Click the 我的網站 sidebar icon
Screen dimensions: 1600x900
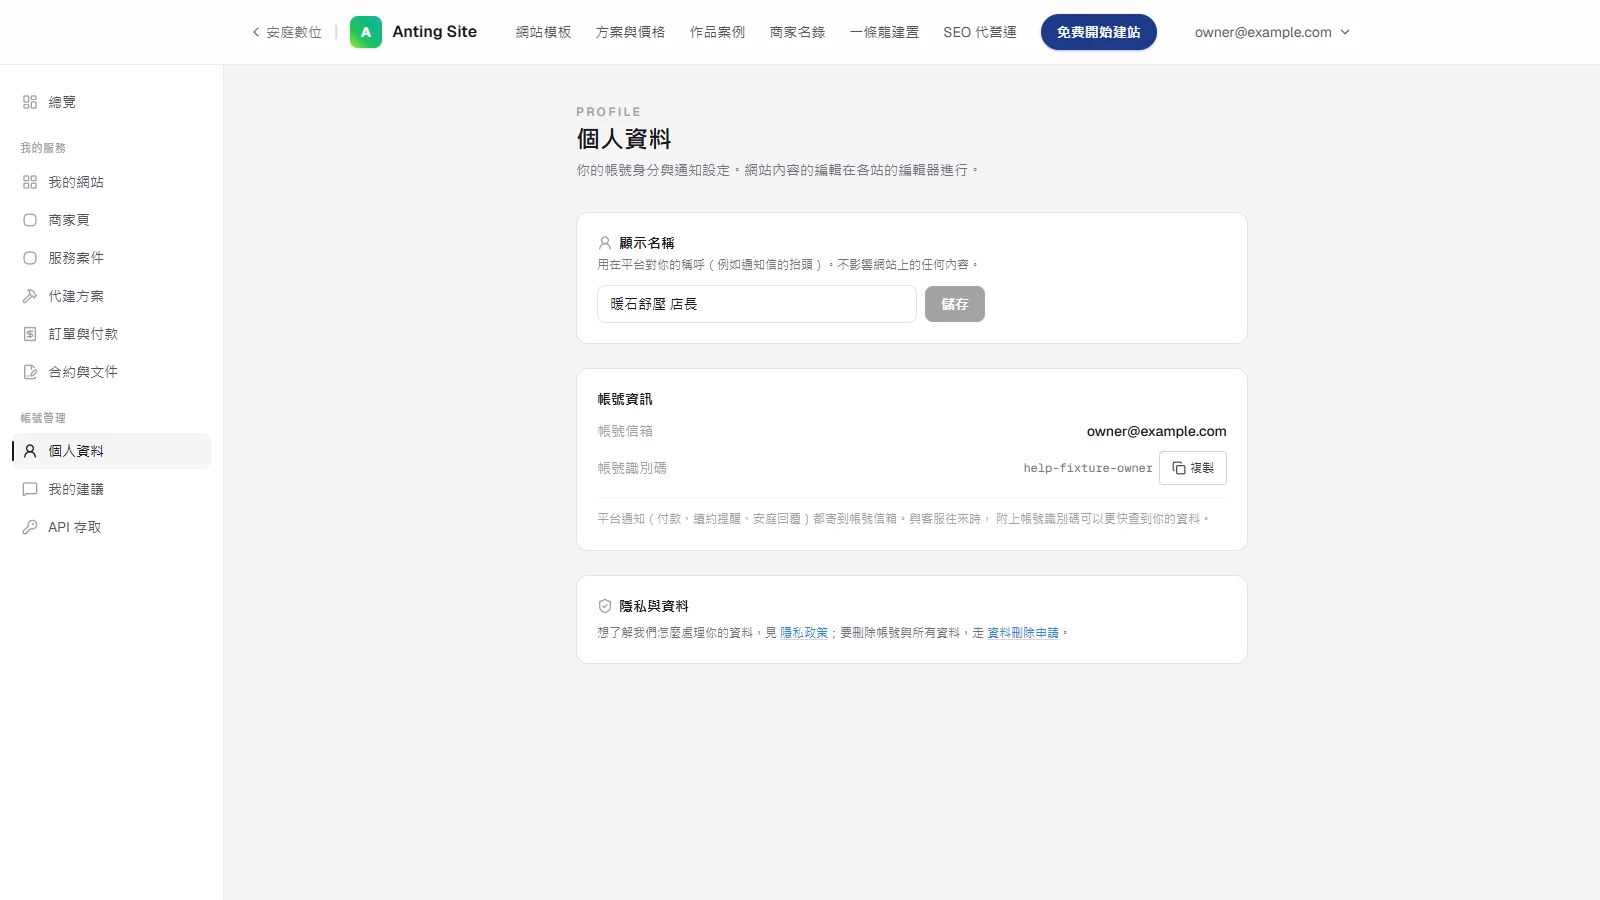point(30,182)
